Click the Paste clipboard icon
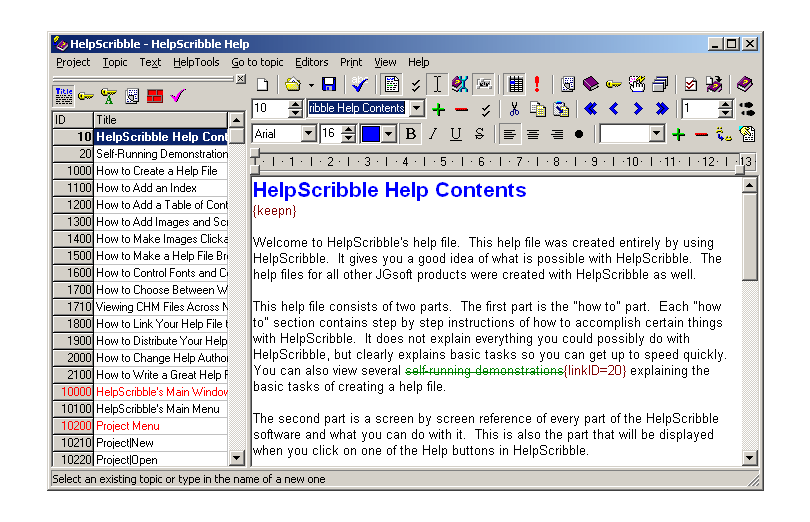Image resolution: width=810 pixels, height=522 pixels. pyautogui.click(x=561, y=109)
